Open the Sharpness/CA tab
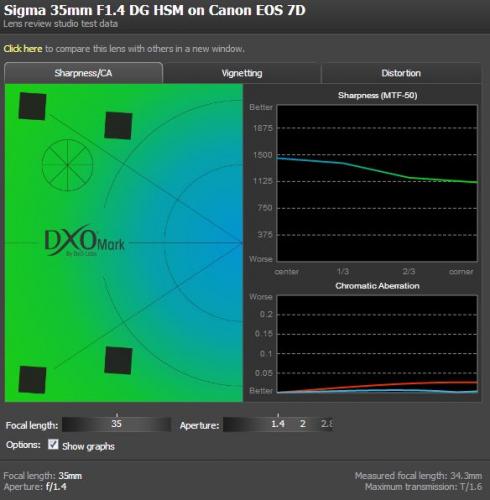This screenshot has height=500, width=490. [x=83, y=73]
